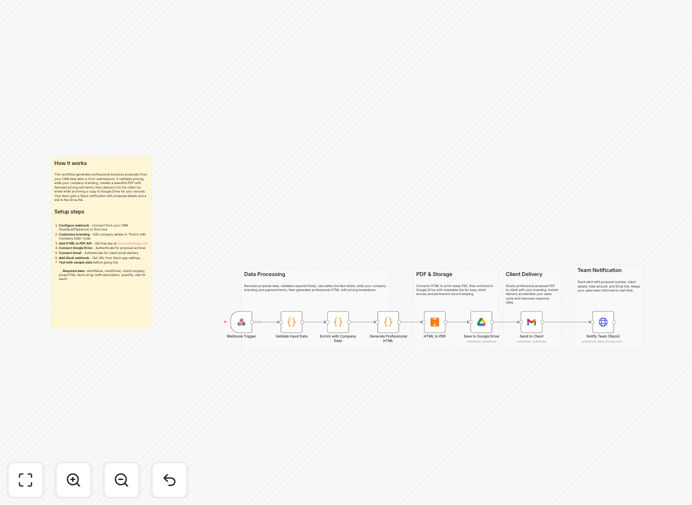Click the 'Validate Input Data' label

coord(291,336)
